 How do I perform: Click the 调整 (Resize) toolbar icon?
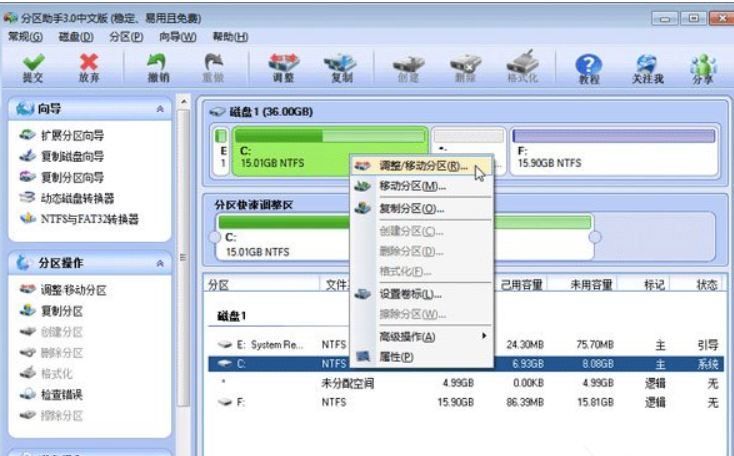284,68
